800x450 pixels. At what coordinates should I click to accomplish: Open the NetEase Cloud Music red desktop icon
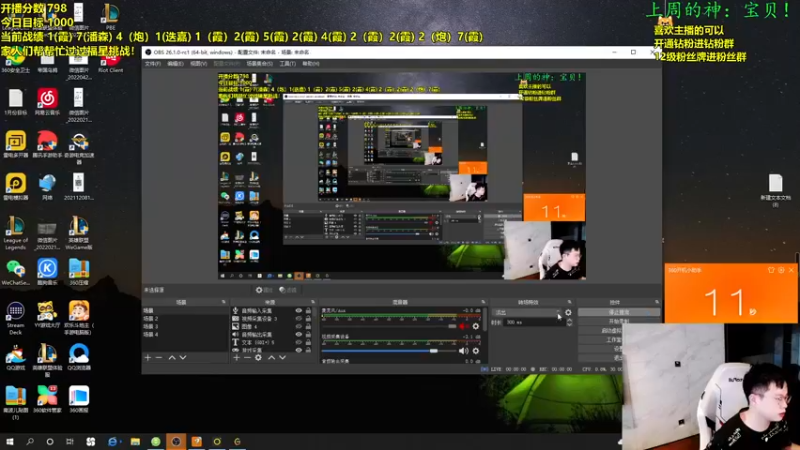(x=47, y=102)
